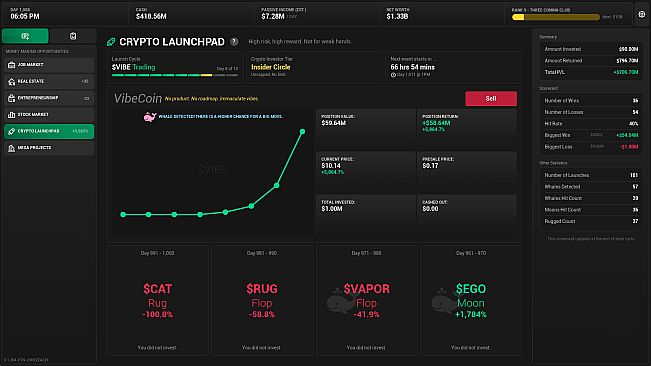Click the Cashed Out $0.00 tile
Screen dimensions: 651x366
click(x=467, y=215)
